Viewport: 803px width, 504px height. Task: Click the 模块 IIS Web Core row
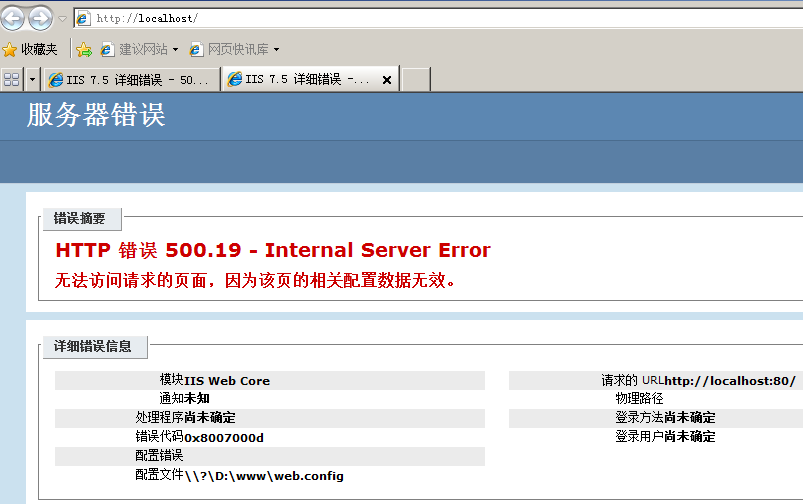[x=270, y=381]
